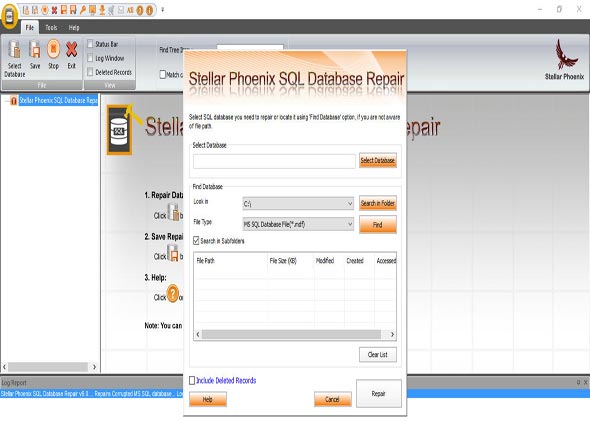Enable Include Deleted Records option

pyautogui.click(x=192, y=380)
